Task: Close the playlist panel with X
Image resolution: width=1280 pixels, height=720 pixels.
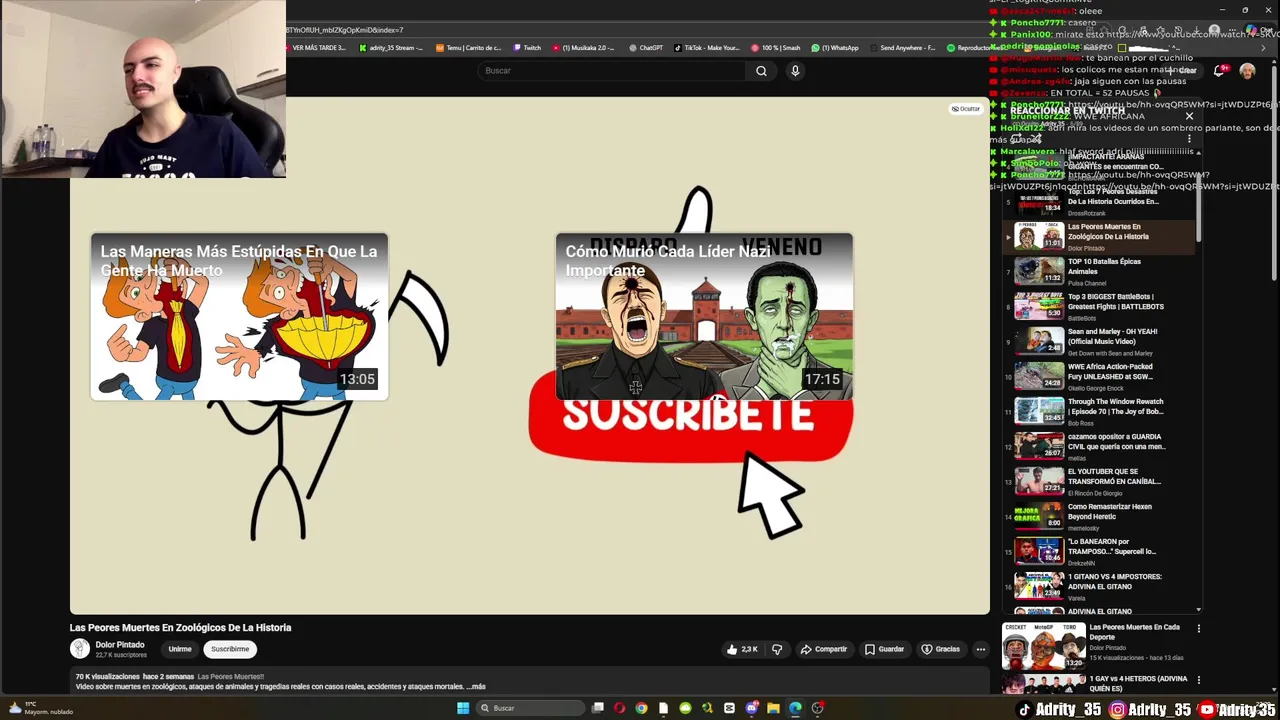Action: pyautogui.click(x=1189, y=116)
